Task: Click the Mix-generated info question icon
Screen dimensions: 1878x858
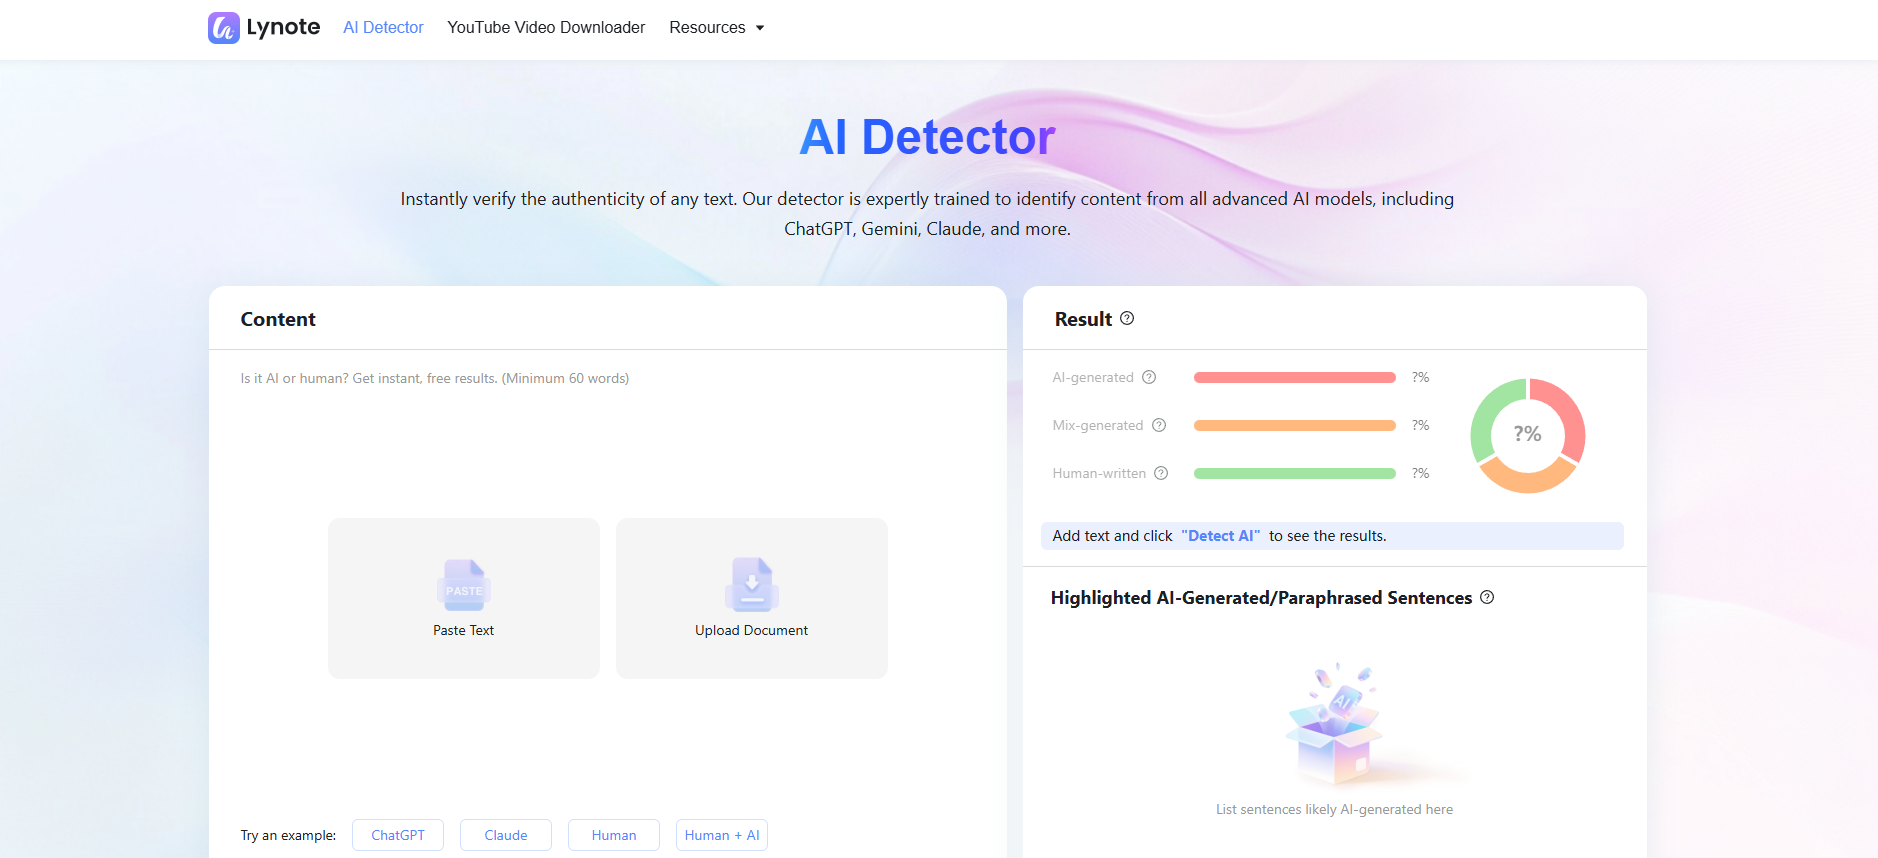Action: (x=1159, y=425)
